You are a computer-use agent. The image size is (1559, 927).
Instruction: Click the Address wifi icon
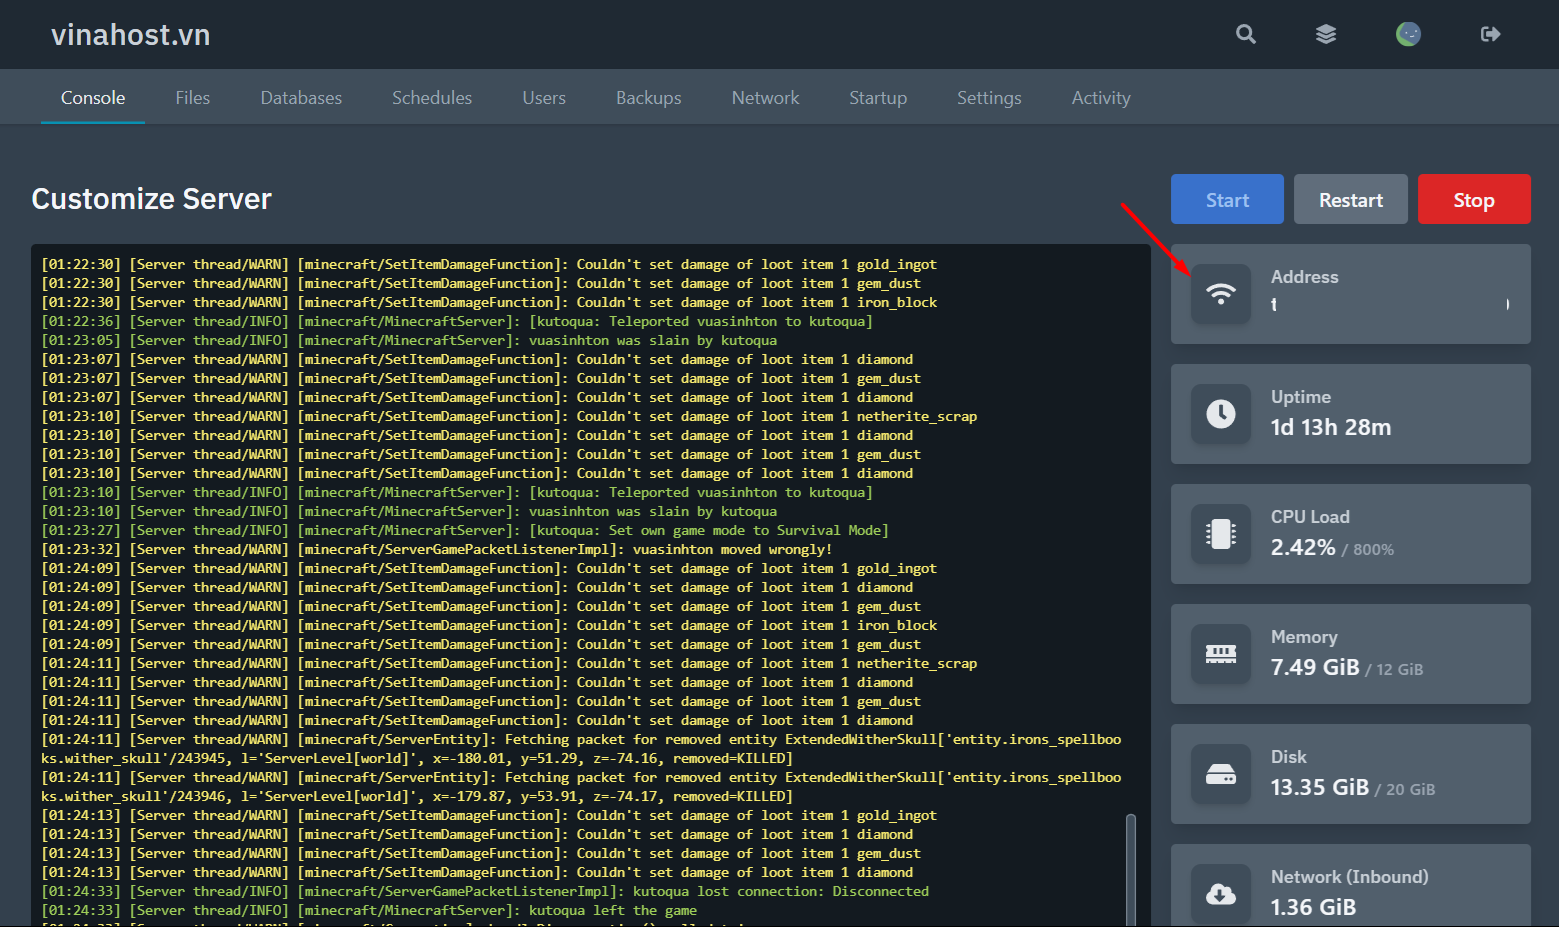coord(1221,294)
